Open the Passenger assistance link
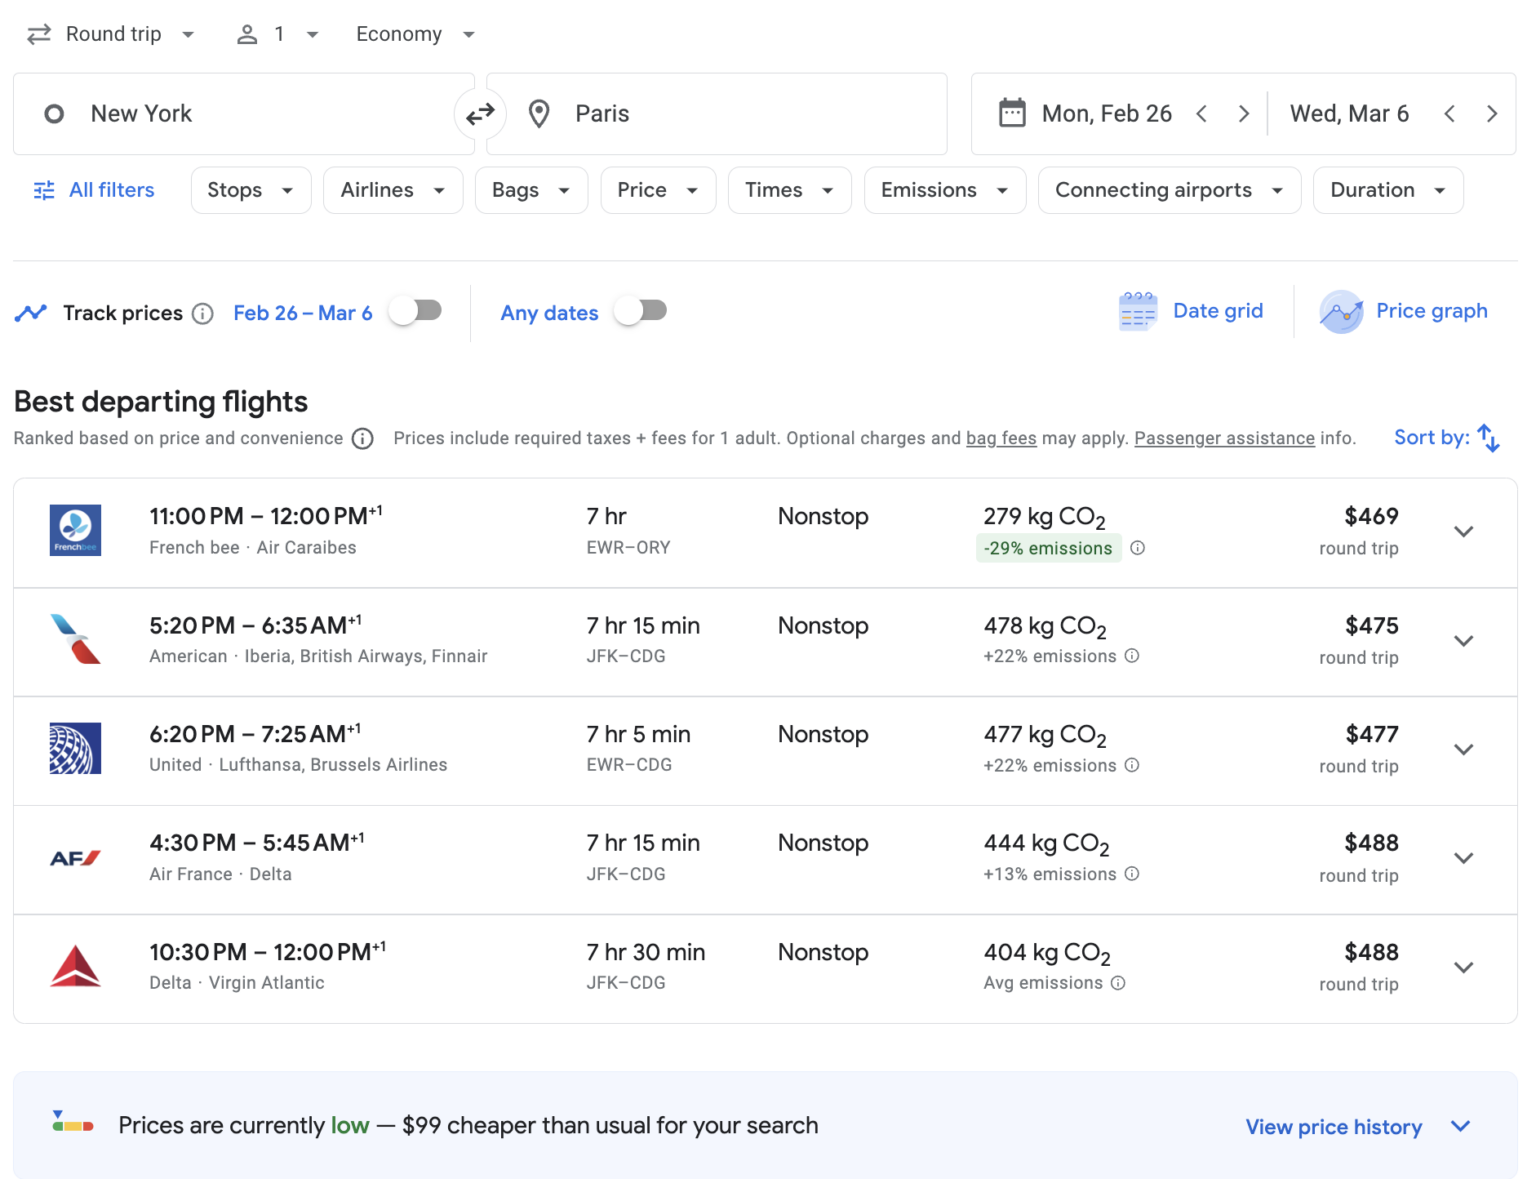The image size is (1536, 1179). [1224, 438]
